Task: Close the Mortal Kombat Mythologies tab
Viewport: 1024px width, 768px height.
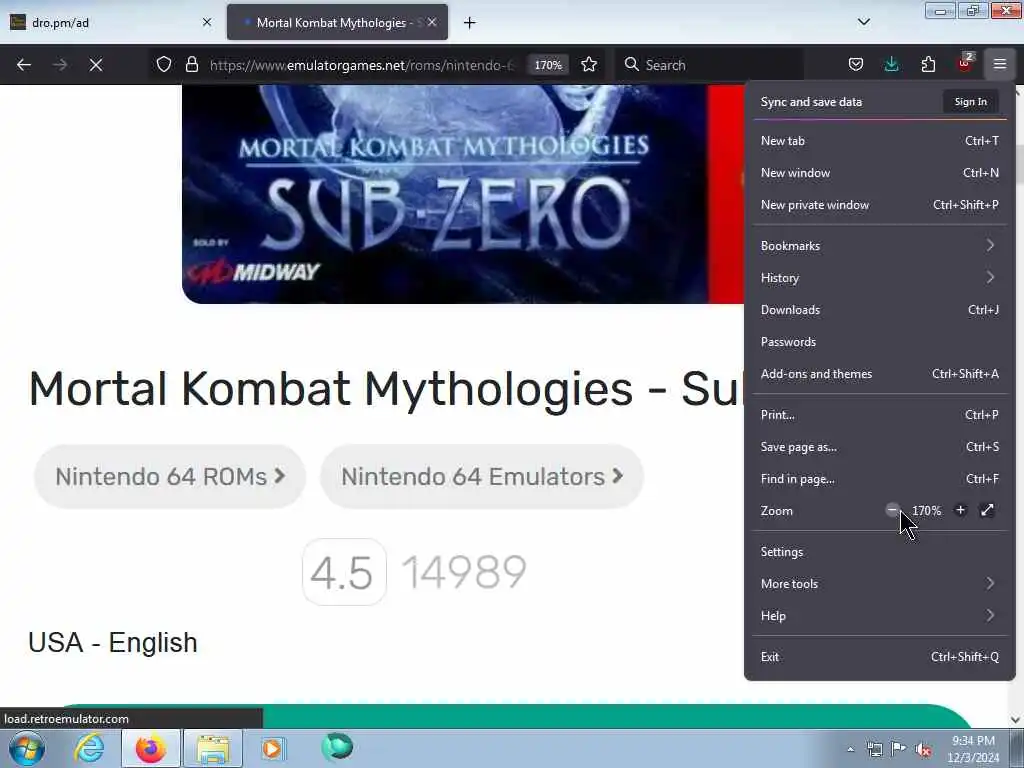Action: click(x=432, y=22)
